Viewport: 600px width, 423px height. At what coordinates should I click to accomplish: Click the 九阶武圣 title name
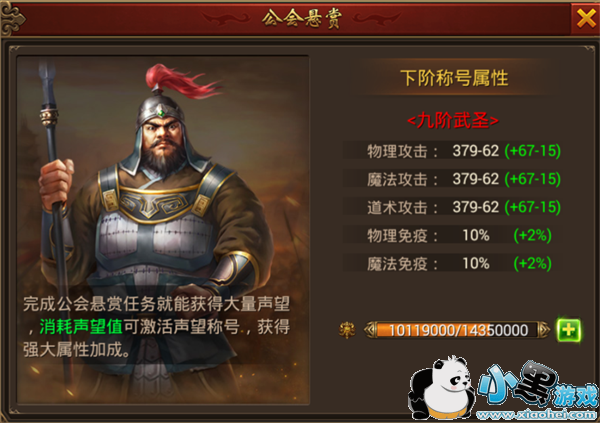coord(453,121)
